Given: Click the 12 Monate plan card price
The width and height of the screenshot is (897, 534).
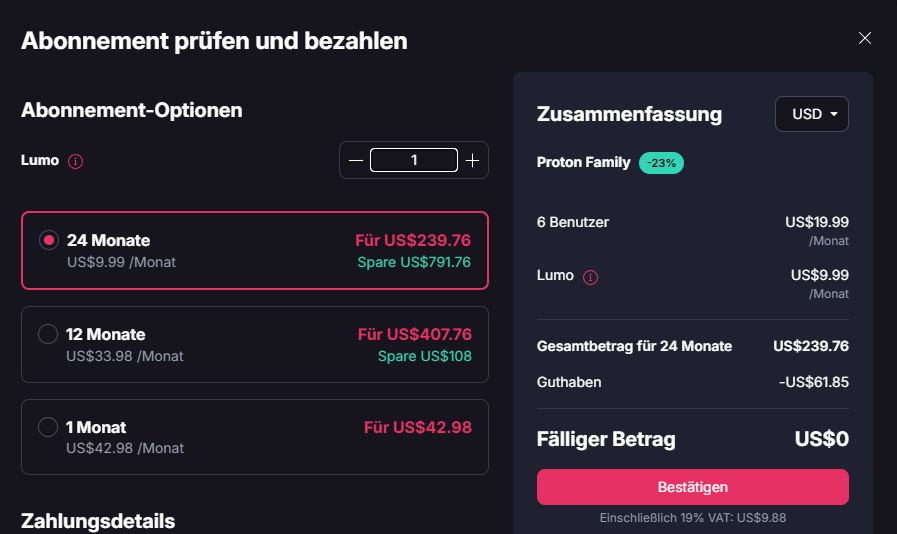Looking at the screenshot, I should (x=414, y=334).
